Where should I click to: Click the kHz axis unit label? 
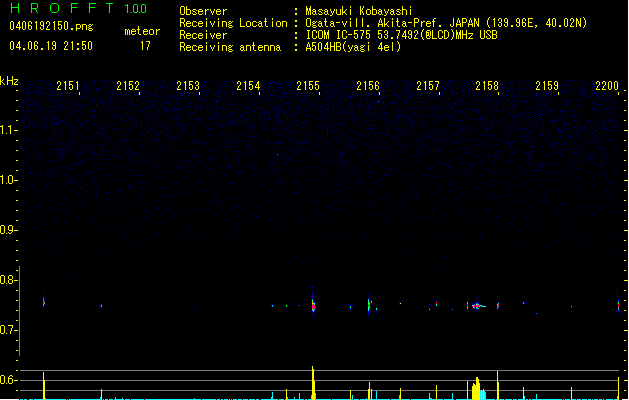[x=9, y=81]
